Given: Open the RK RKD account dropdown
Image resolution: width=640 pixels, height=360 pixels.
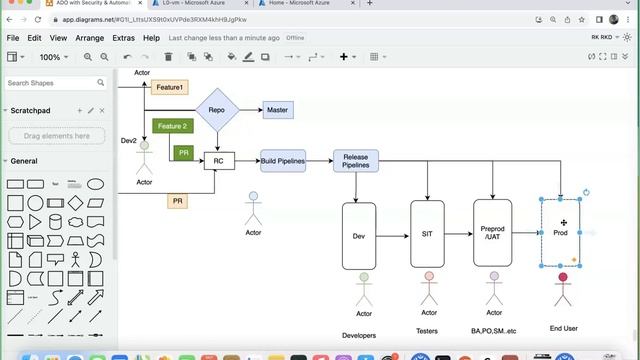Looking at the screenshot, I should point(605,37).
